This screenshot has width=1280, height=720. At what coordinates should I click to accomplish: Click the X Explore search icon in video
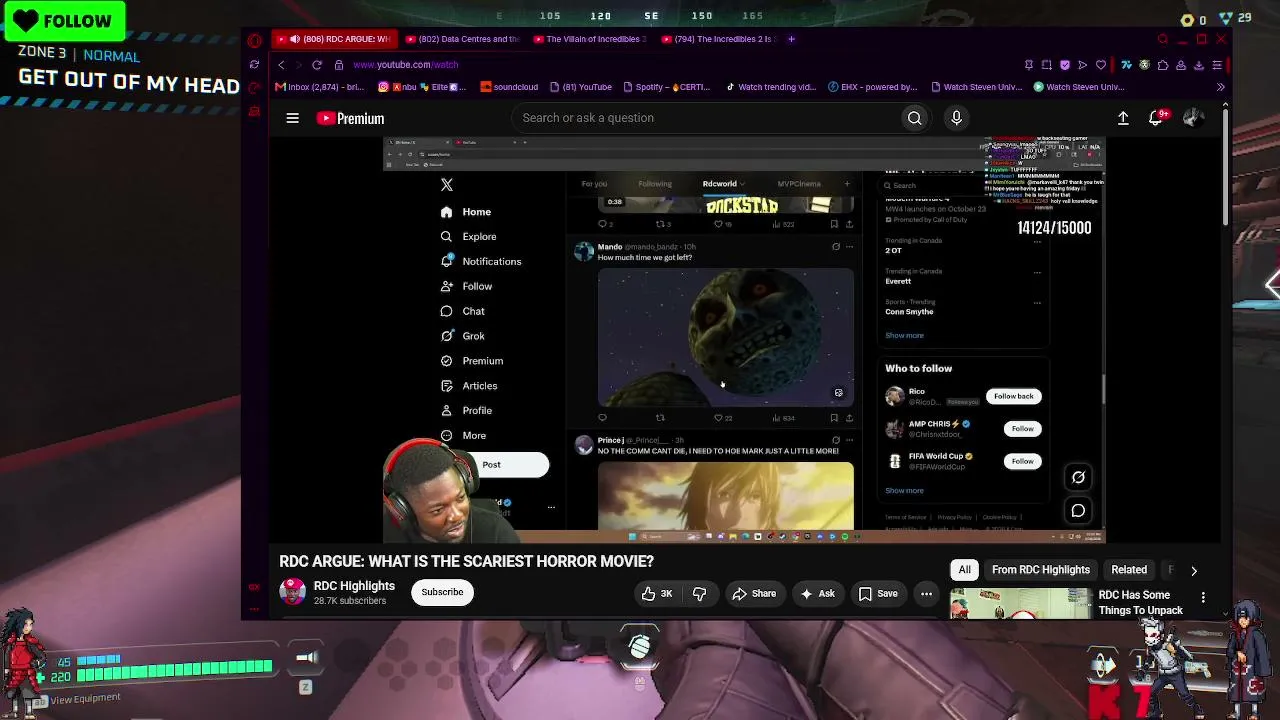(446, 237)
